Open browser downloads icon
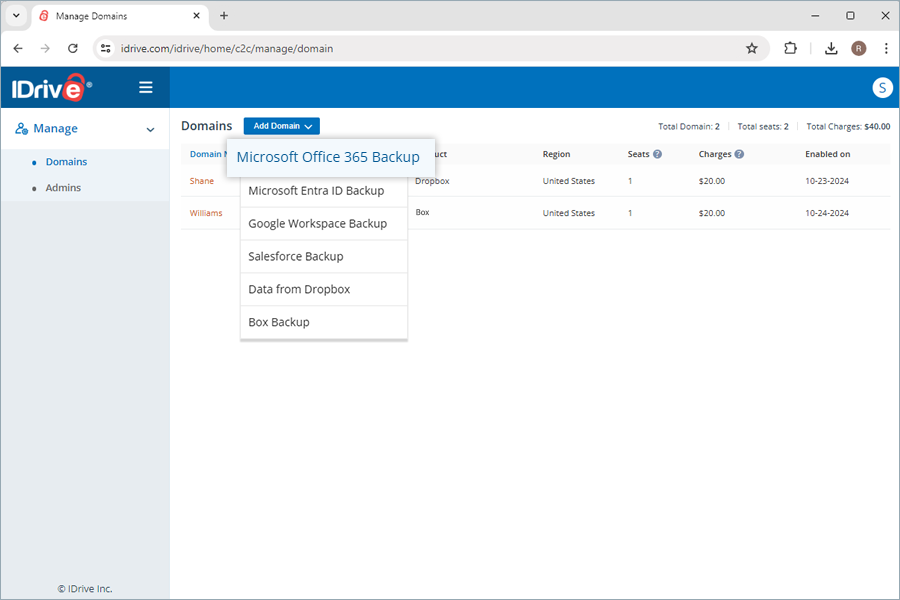The width and height of the screenshot is (900, 600). click(x=831, y=49)
